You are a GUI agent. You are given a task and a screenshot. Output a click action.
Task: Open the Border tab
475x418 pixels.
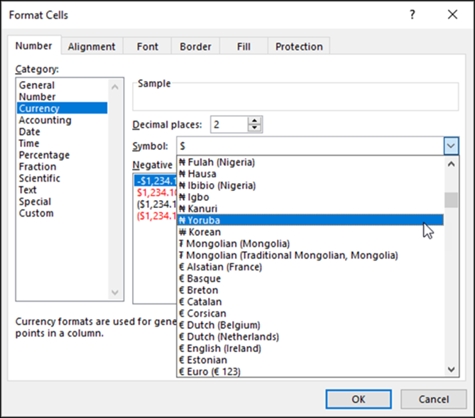[195, 46]
